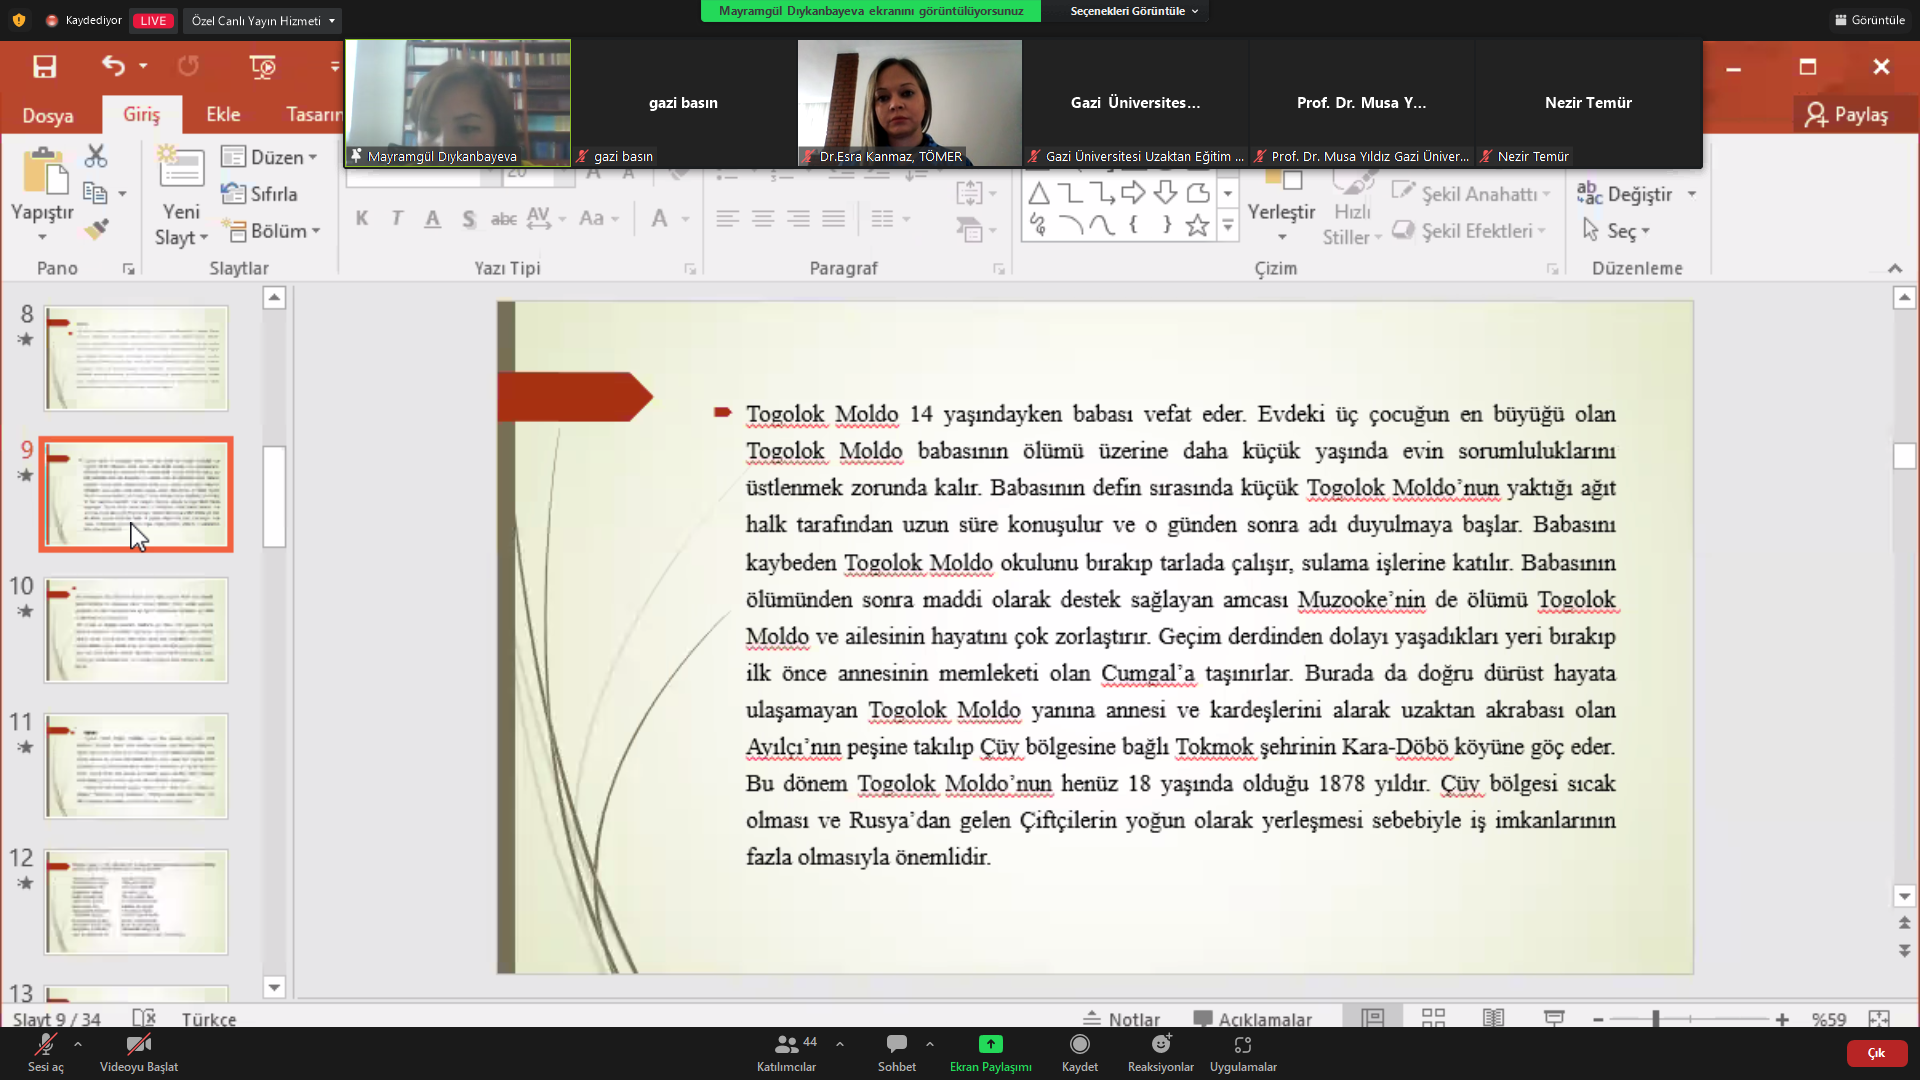This screenshot has width=1920, height=1080.
Task: Open the Dosya file menu
Action: coord(48,115)
